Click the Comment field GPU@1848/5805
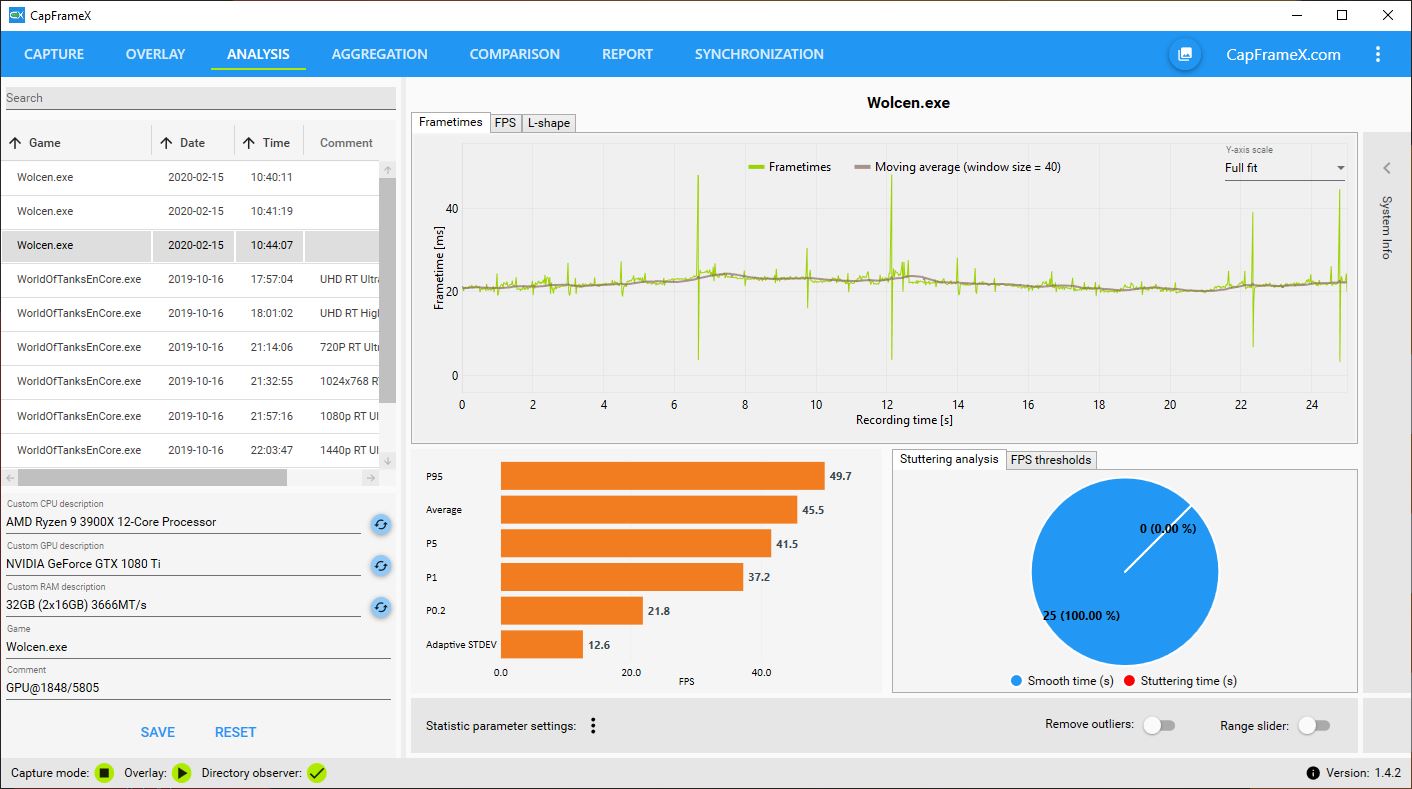The height and width of the screenshot is (789, 1412). 198,688
